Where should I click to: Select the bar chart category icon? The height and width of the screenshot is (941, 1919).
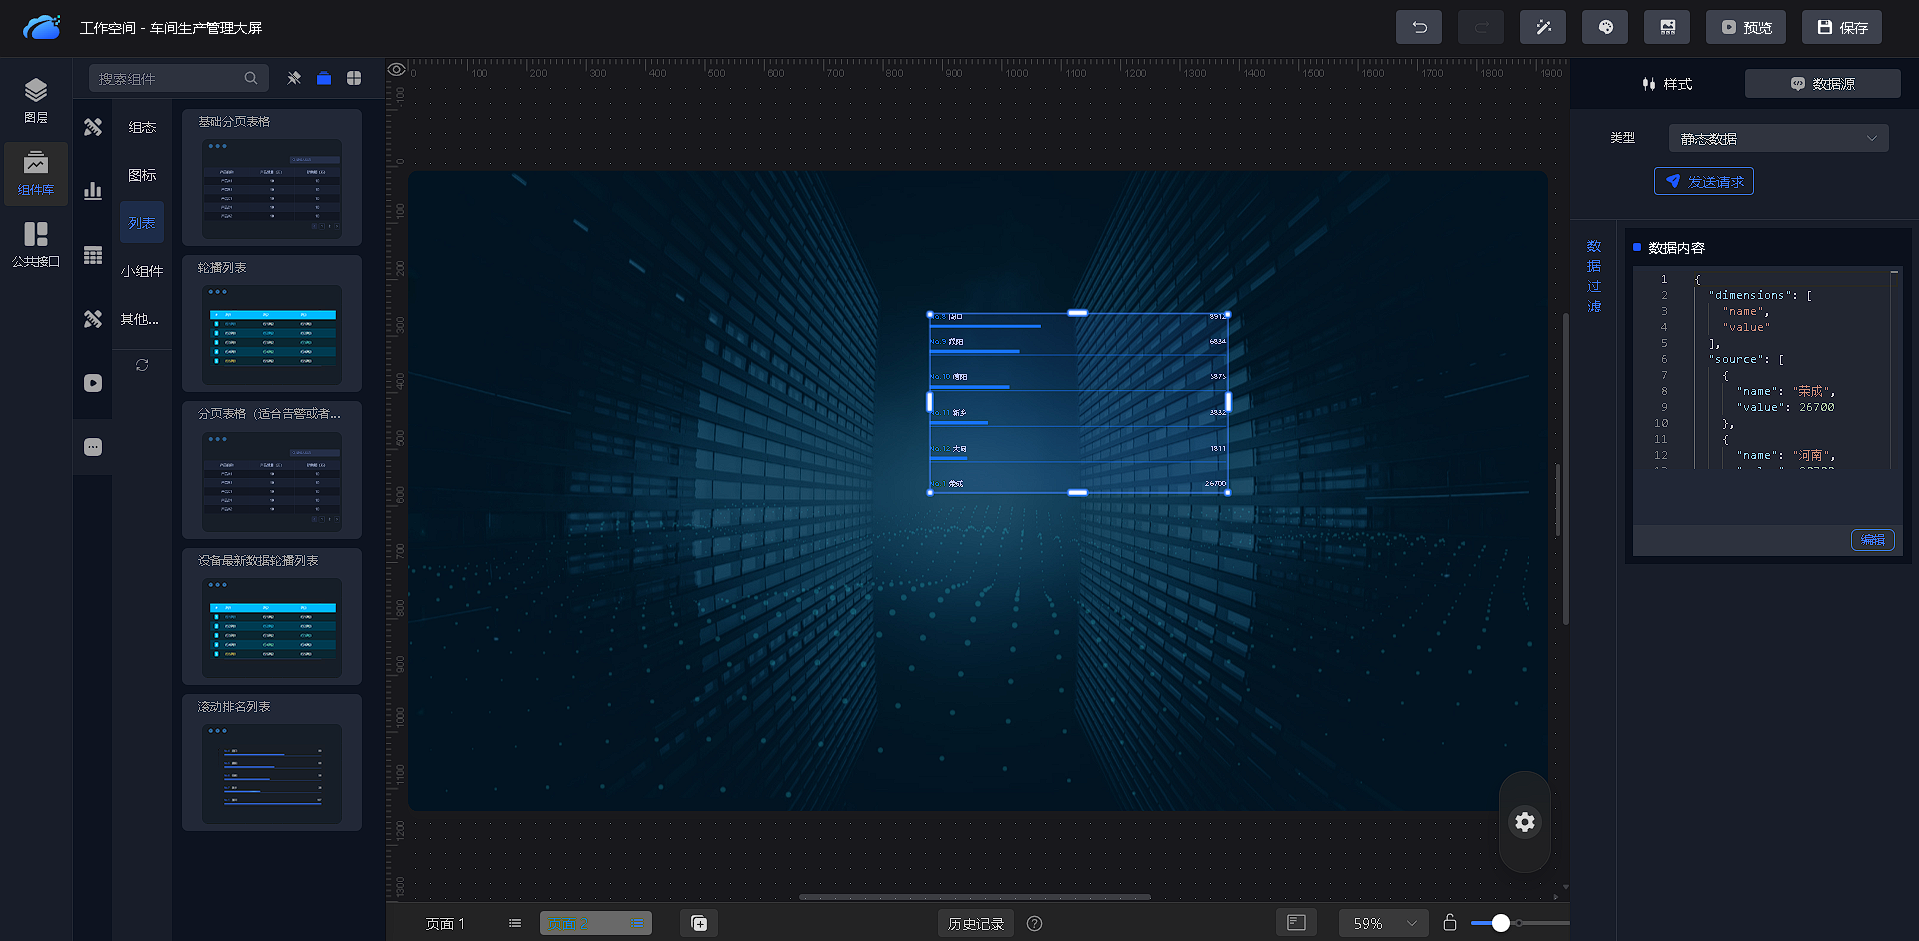click(x=93, y=191)
